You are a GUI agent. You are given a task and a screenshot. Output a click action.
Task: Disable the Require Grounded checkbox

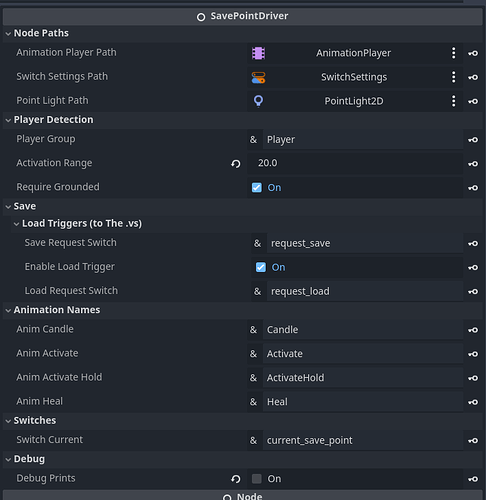pos(257,188)
